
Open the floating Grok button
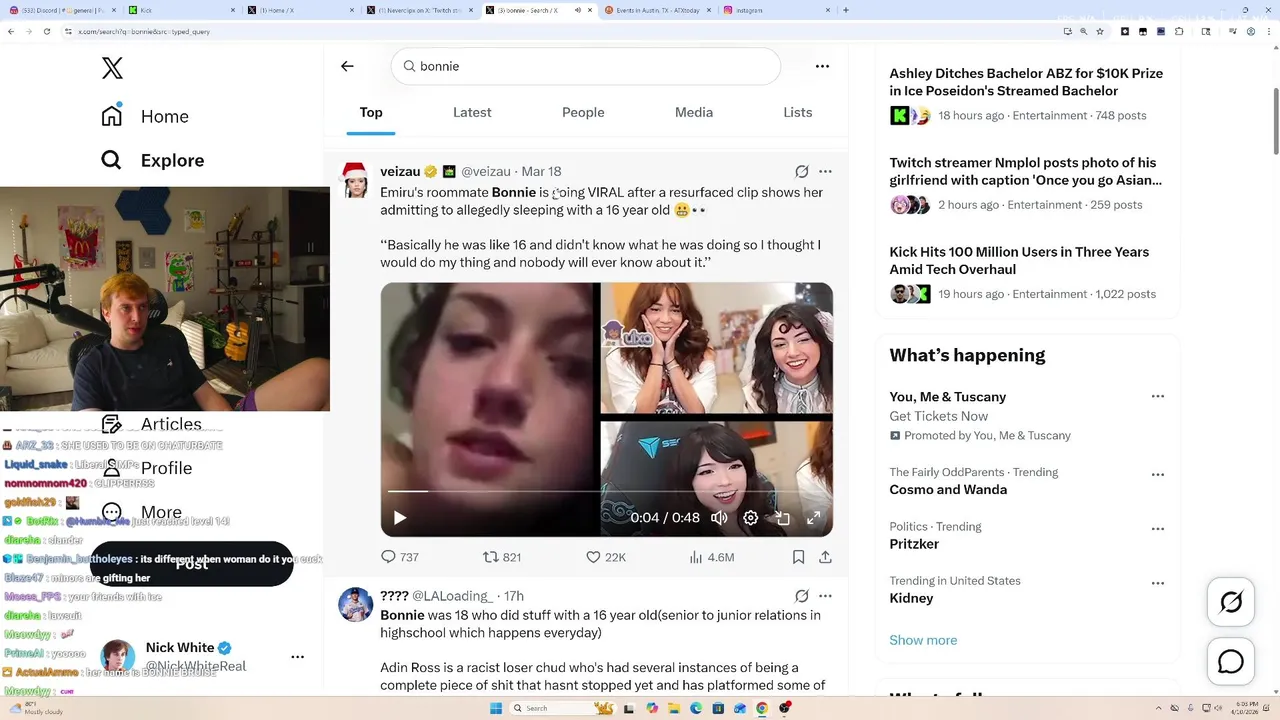tap(1231, 602)
